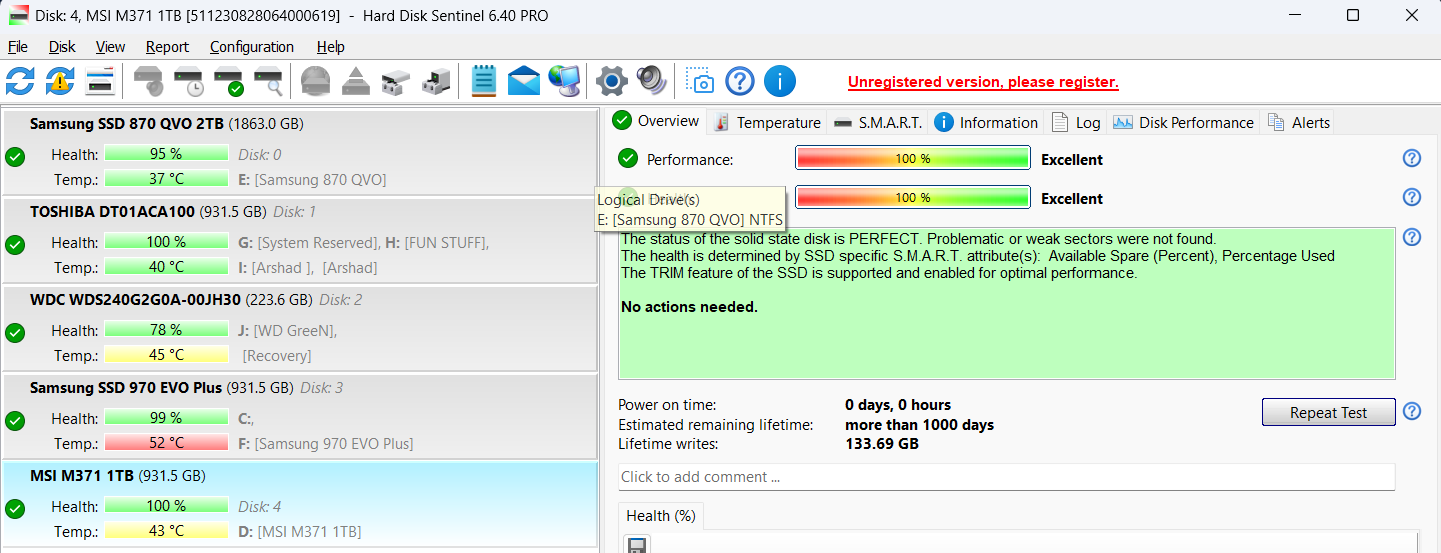Image resolution: width=1441 pixels, height=553 pixels.
Task: Click help icon beside green status text box
Action: click(1412, 237)
